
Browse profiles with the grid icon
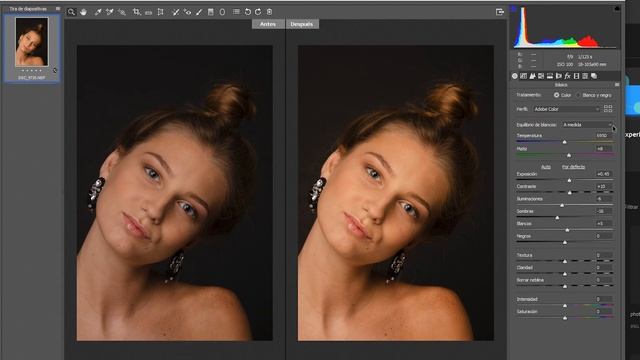(608, 109)
